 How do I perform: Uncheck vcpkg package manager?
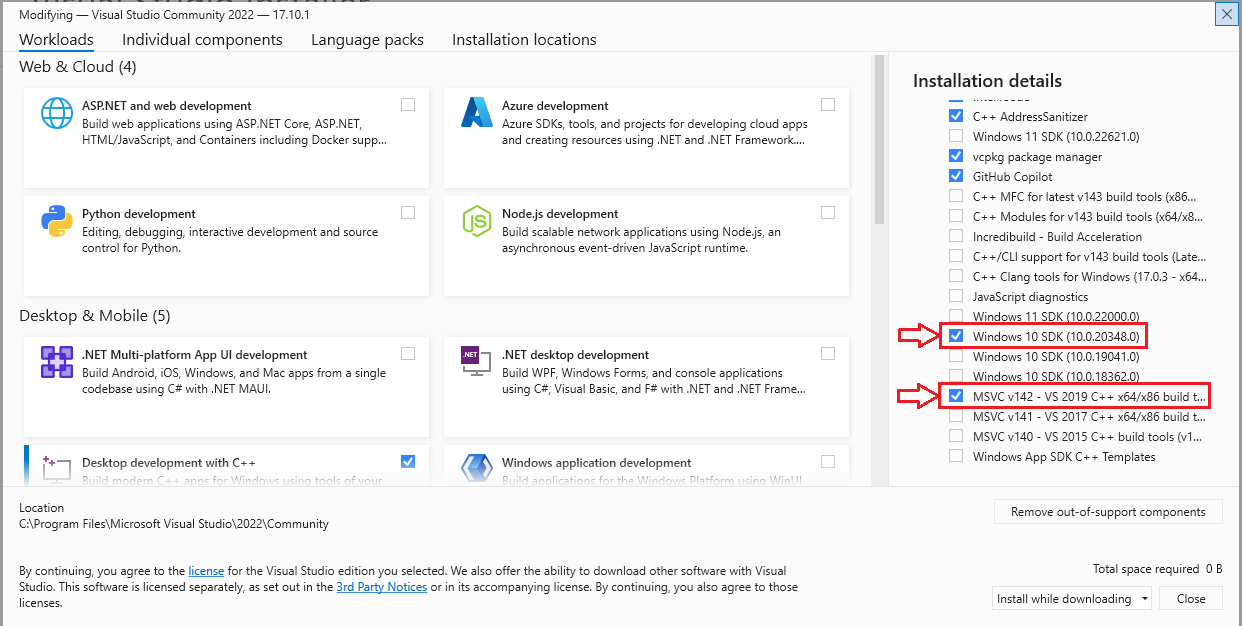pyautogui.click(x=956, y=156)
